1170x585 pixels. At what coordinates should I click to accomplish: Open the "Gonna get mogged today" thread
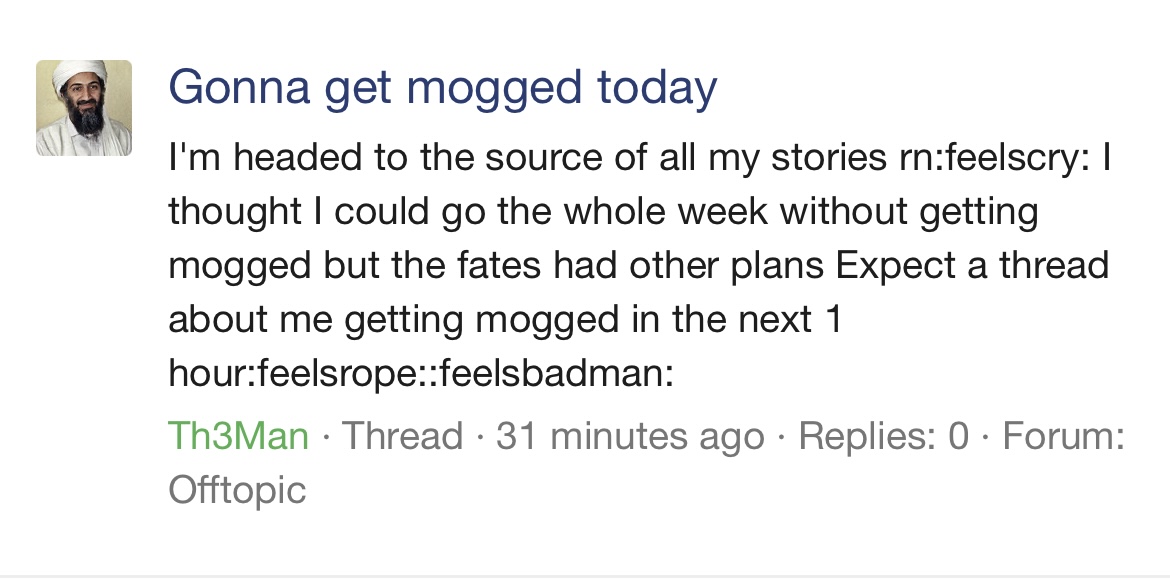(x=442, y=88)
